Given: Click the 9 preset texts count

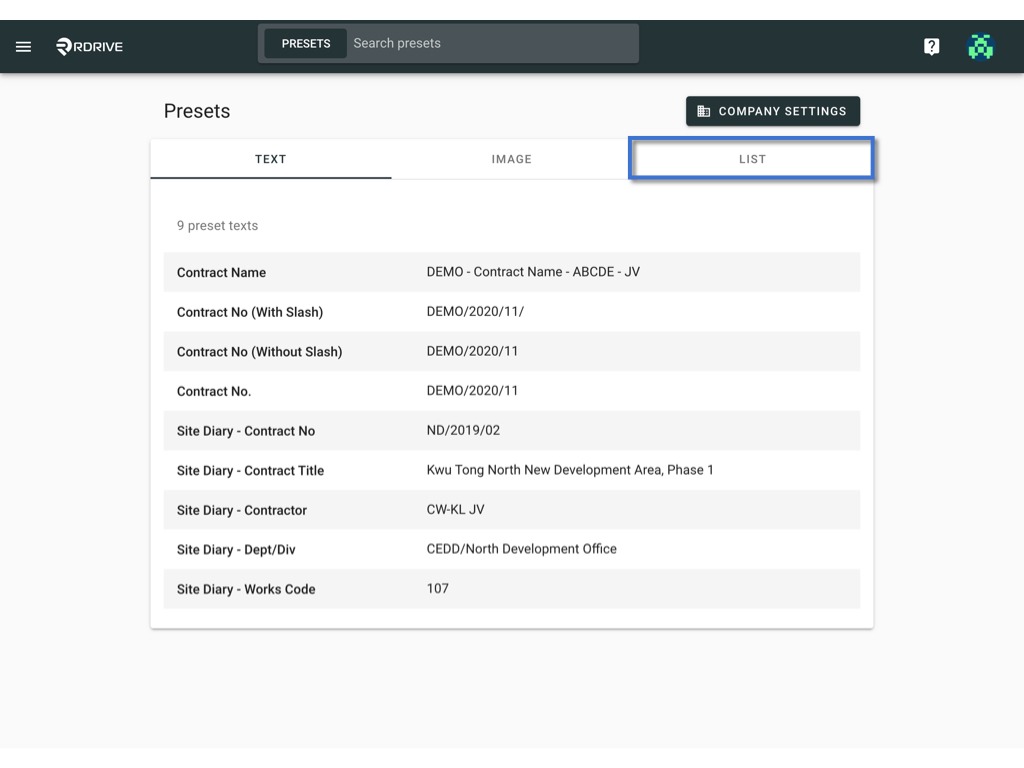Looking at the screenshot, I should 217,225.
